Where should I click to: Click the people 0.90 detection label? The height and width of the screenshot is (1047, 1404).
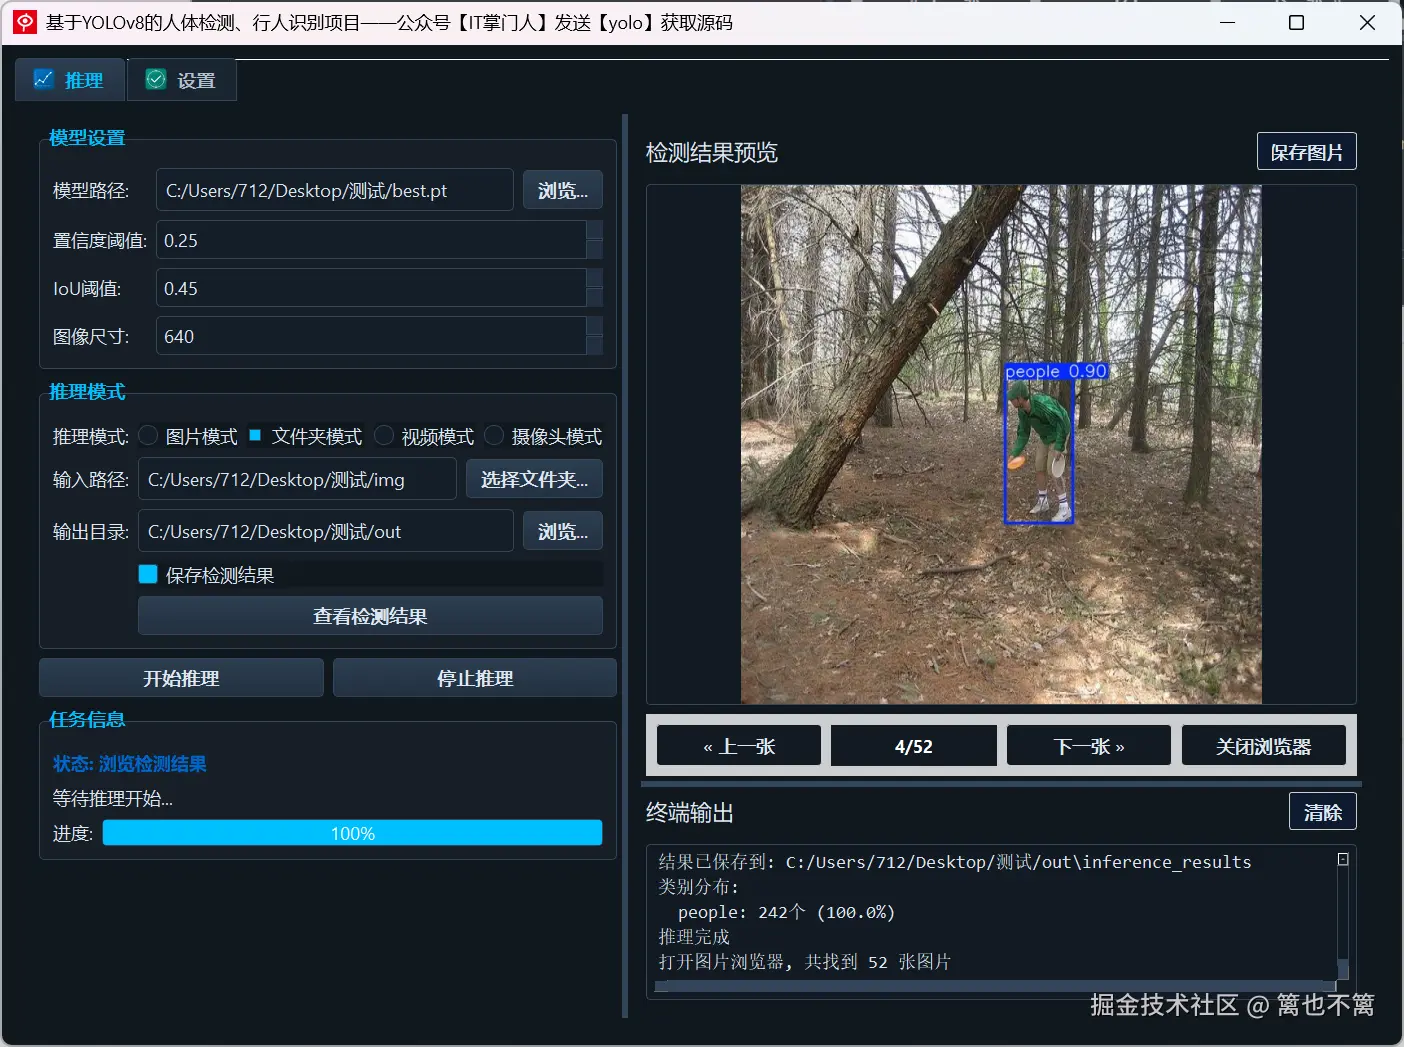click(1056, 371)
